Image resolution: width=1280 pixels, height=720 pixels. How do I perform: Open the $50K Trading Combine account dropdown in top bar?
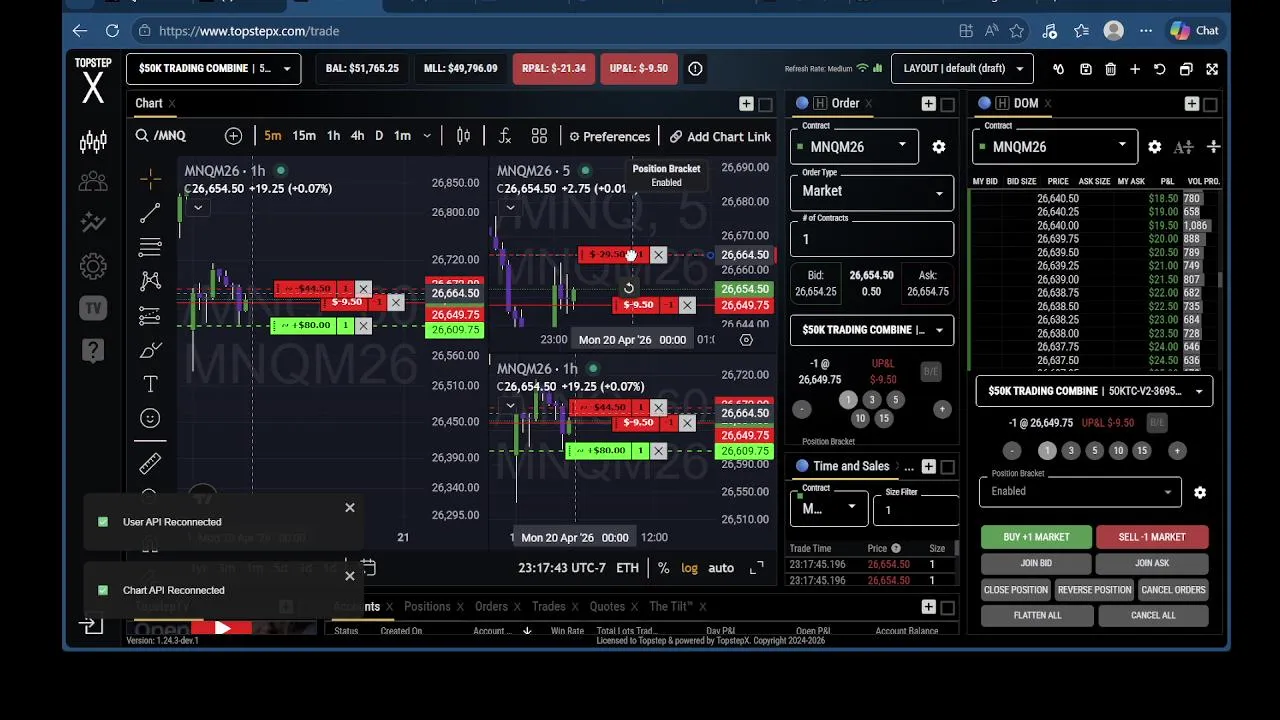(214, 69)
